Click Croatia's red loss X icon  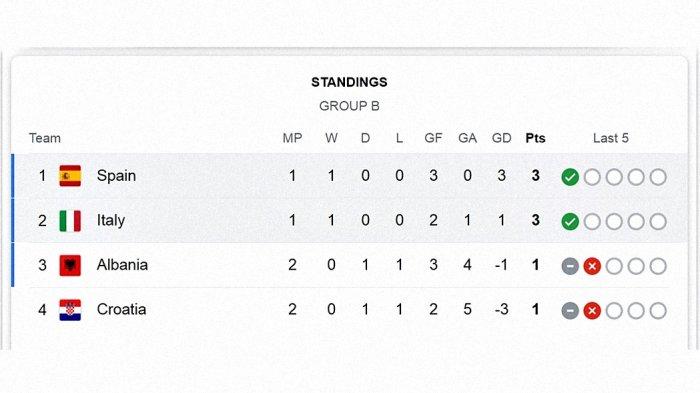pyautogui.click(x=592, y=311)
